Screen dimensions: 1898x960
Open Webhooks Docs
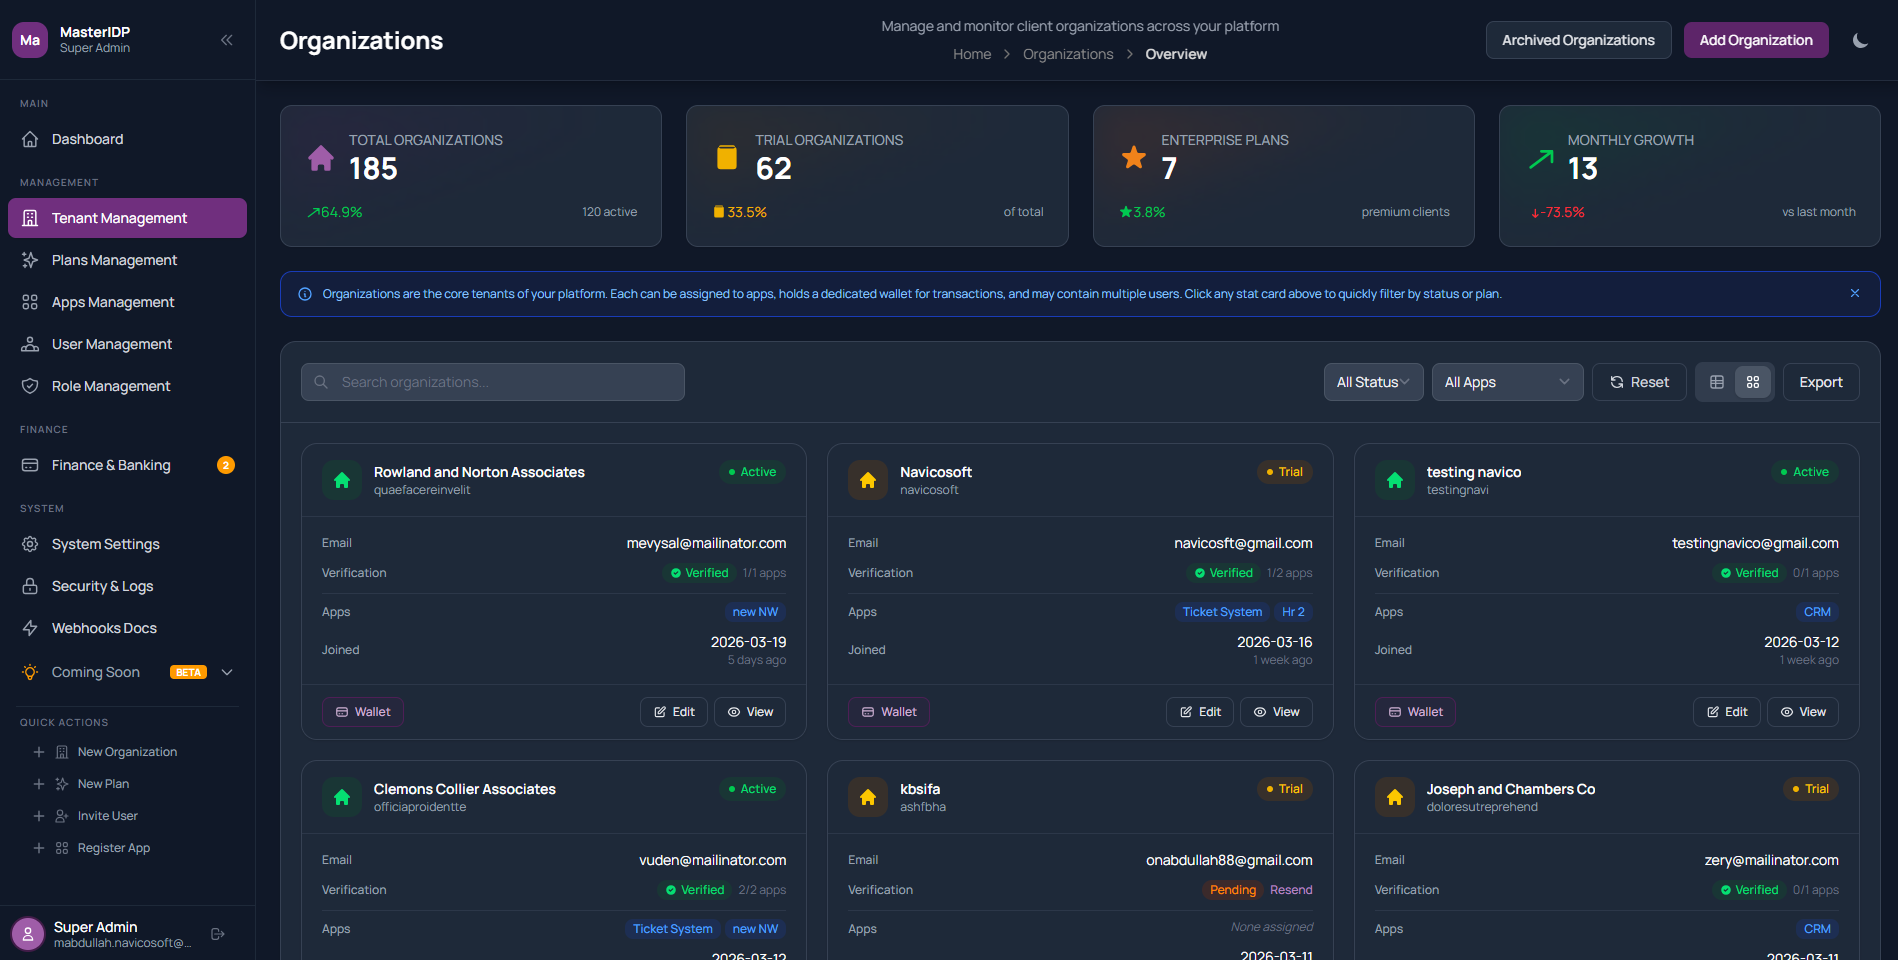coord(127,628)
